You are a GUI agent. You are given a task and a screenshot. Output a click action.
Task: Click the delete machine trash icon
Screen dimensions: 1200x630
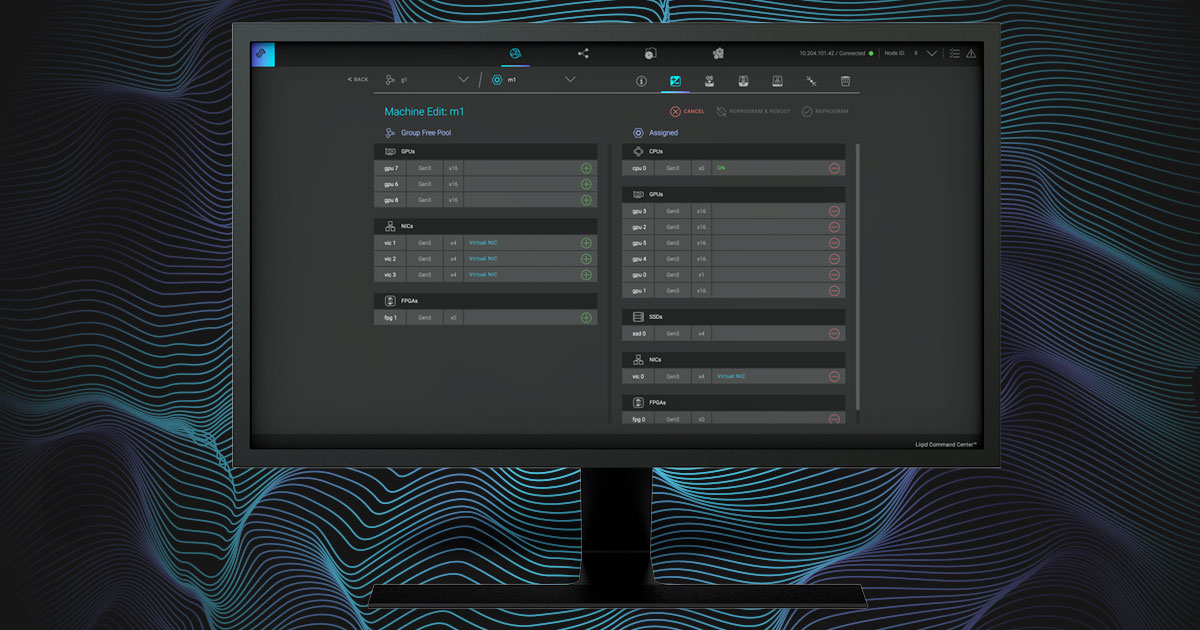point(845,81)
